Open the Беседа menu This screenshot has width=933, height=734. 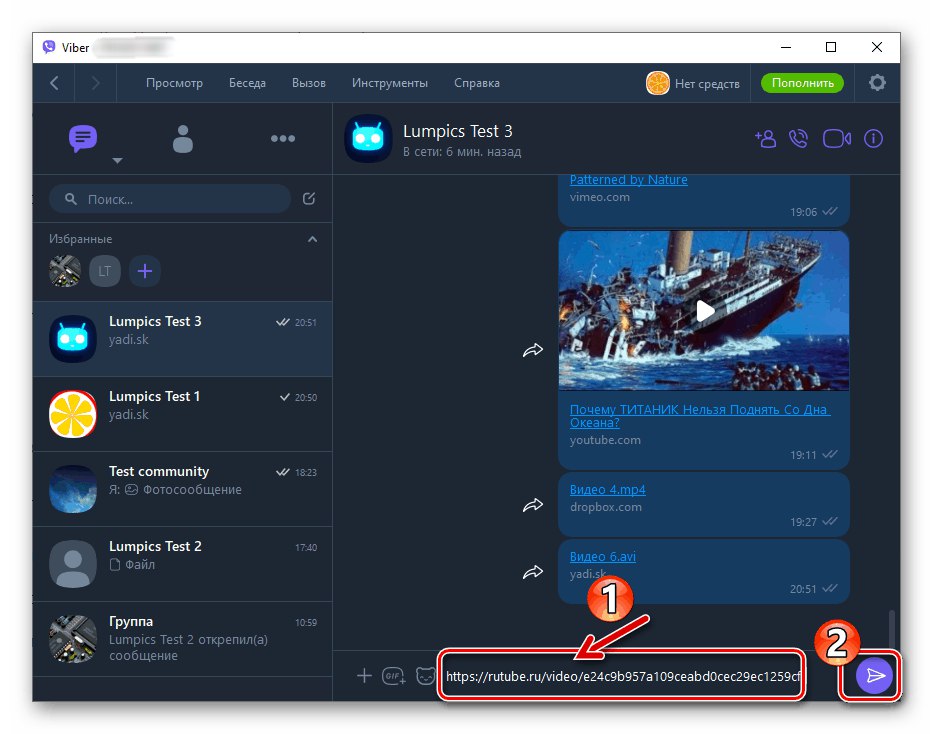click(x=248, y=83)
